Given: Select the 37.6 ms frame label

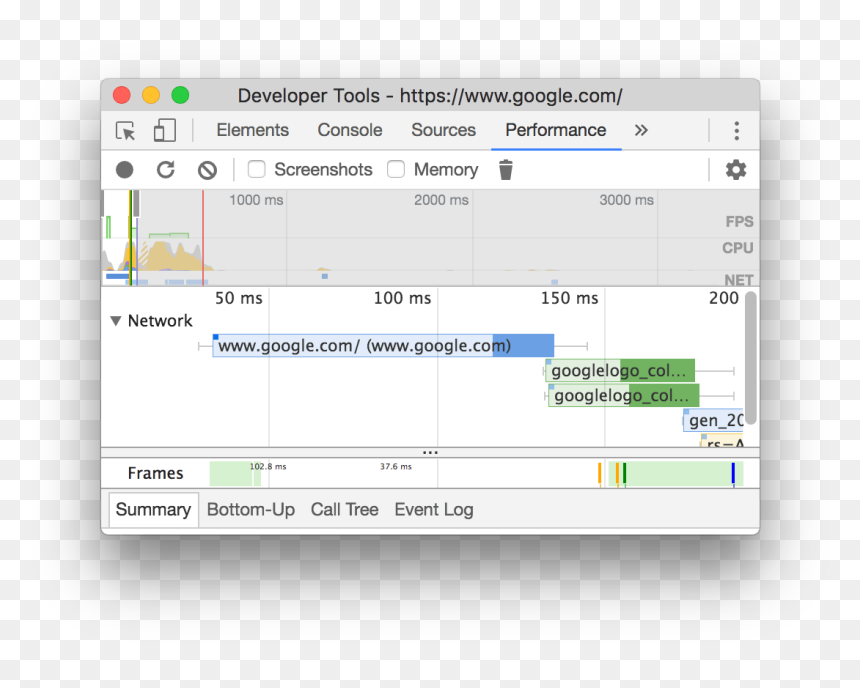Looking at the screenshot, I should click(x=396, y=466).
